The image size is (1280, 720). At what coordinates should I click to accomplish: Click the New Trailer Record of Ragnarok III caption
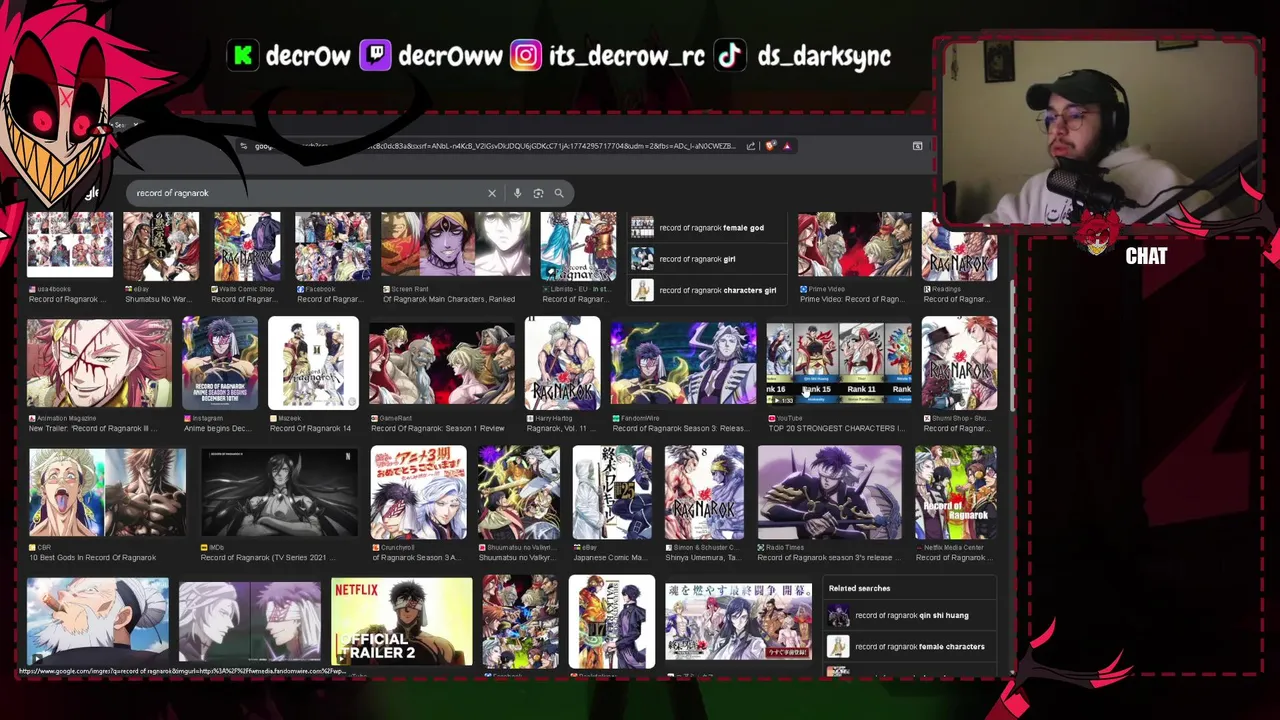[x=93, y=428]
